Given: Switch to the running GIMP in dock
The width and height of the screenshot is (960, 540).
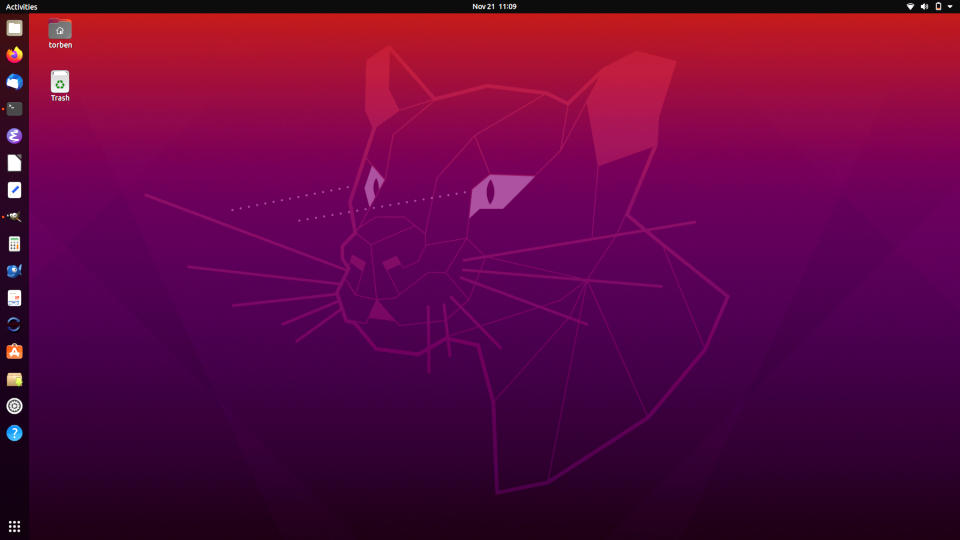Looking at the screenshot, I should [14, 217].
